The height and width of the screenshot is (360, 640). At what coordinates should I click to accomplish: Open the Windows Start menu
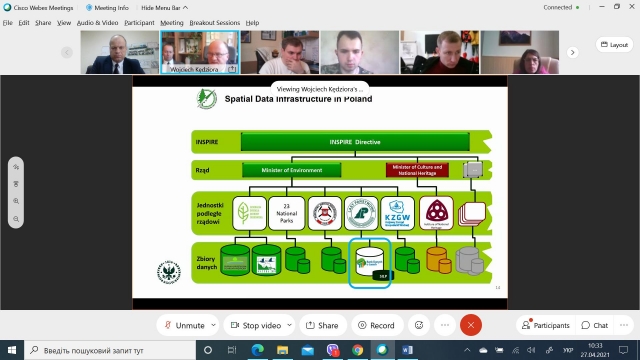pos(12,350)
